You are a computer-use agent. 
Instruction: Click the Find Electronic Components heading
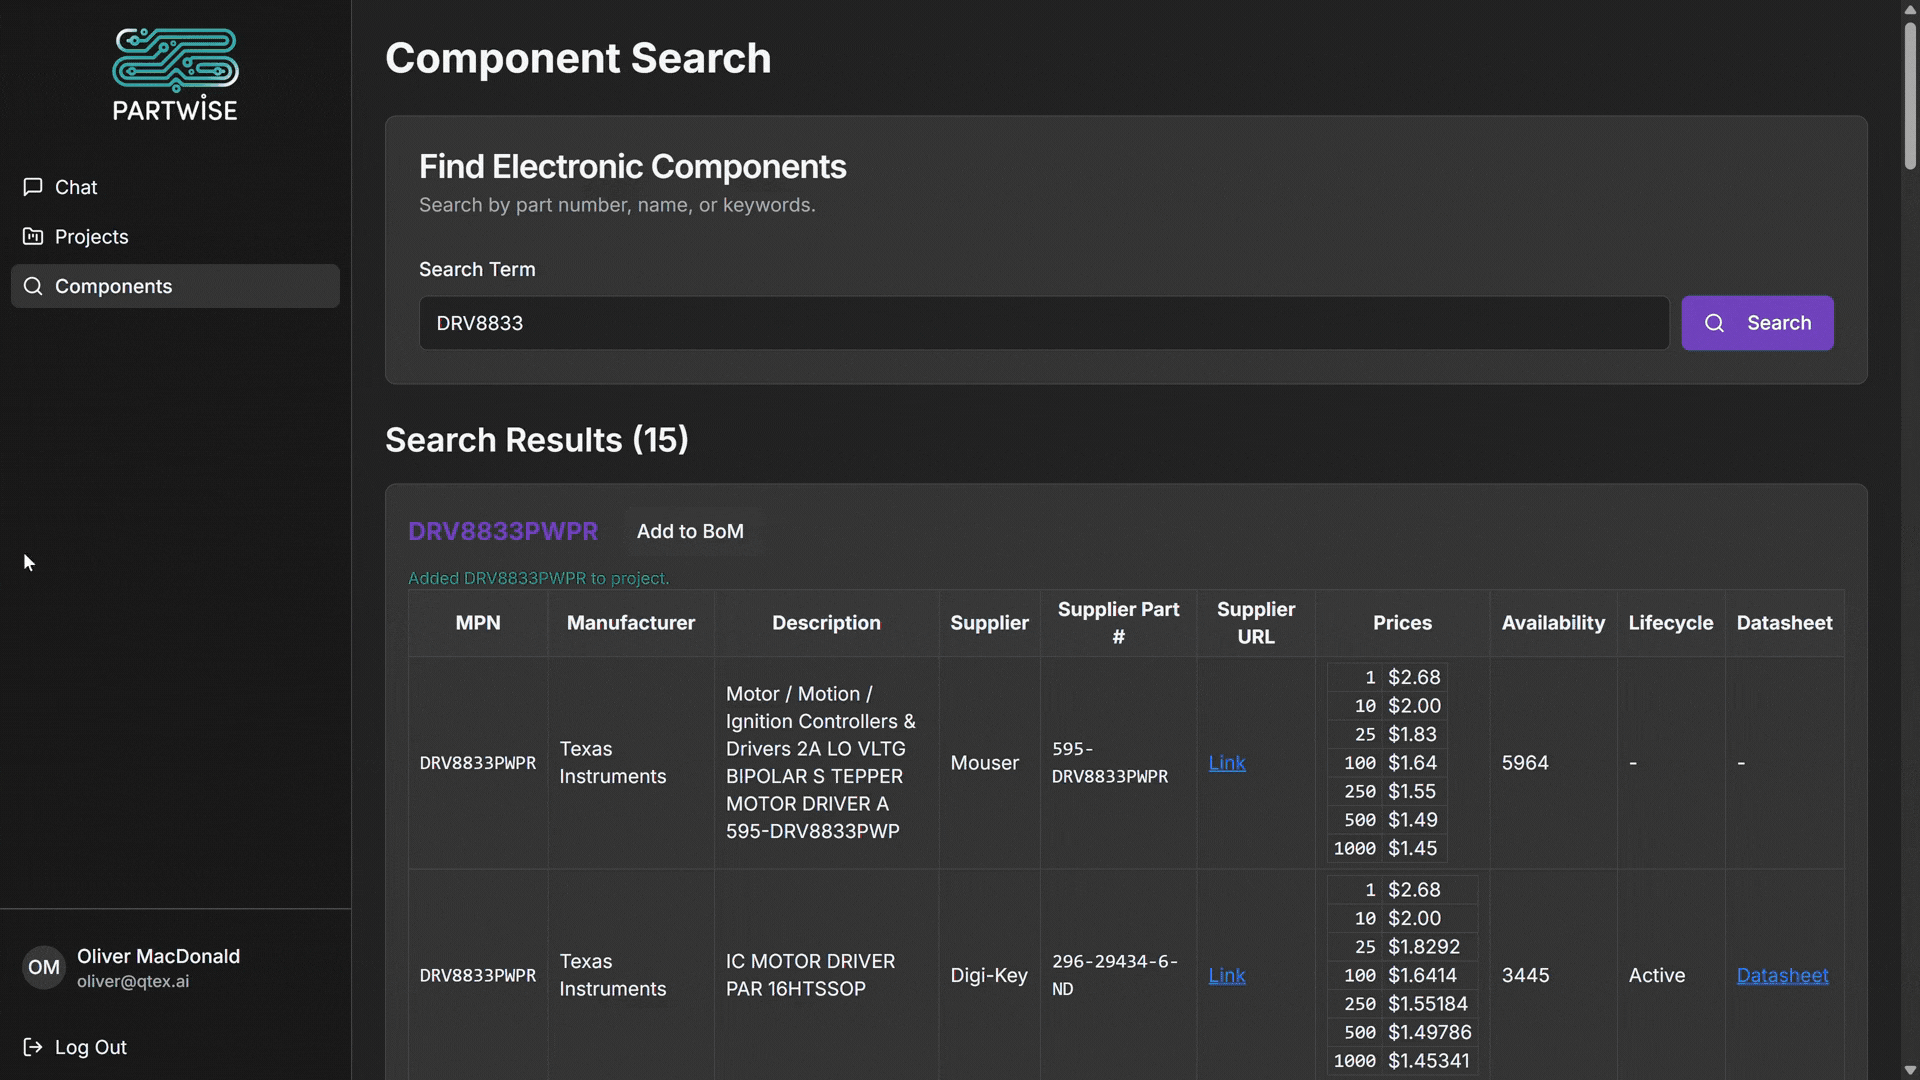click(633, 167)
